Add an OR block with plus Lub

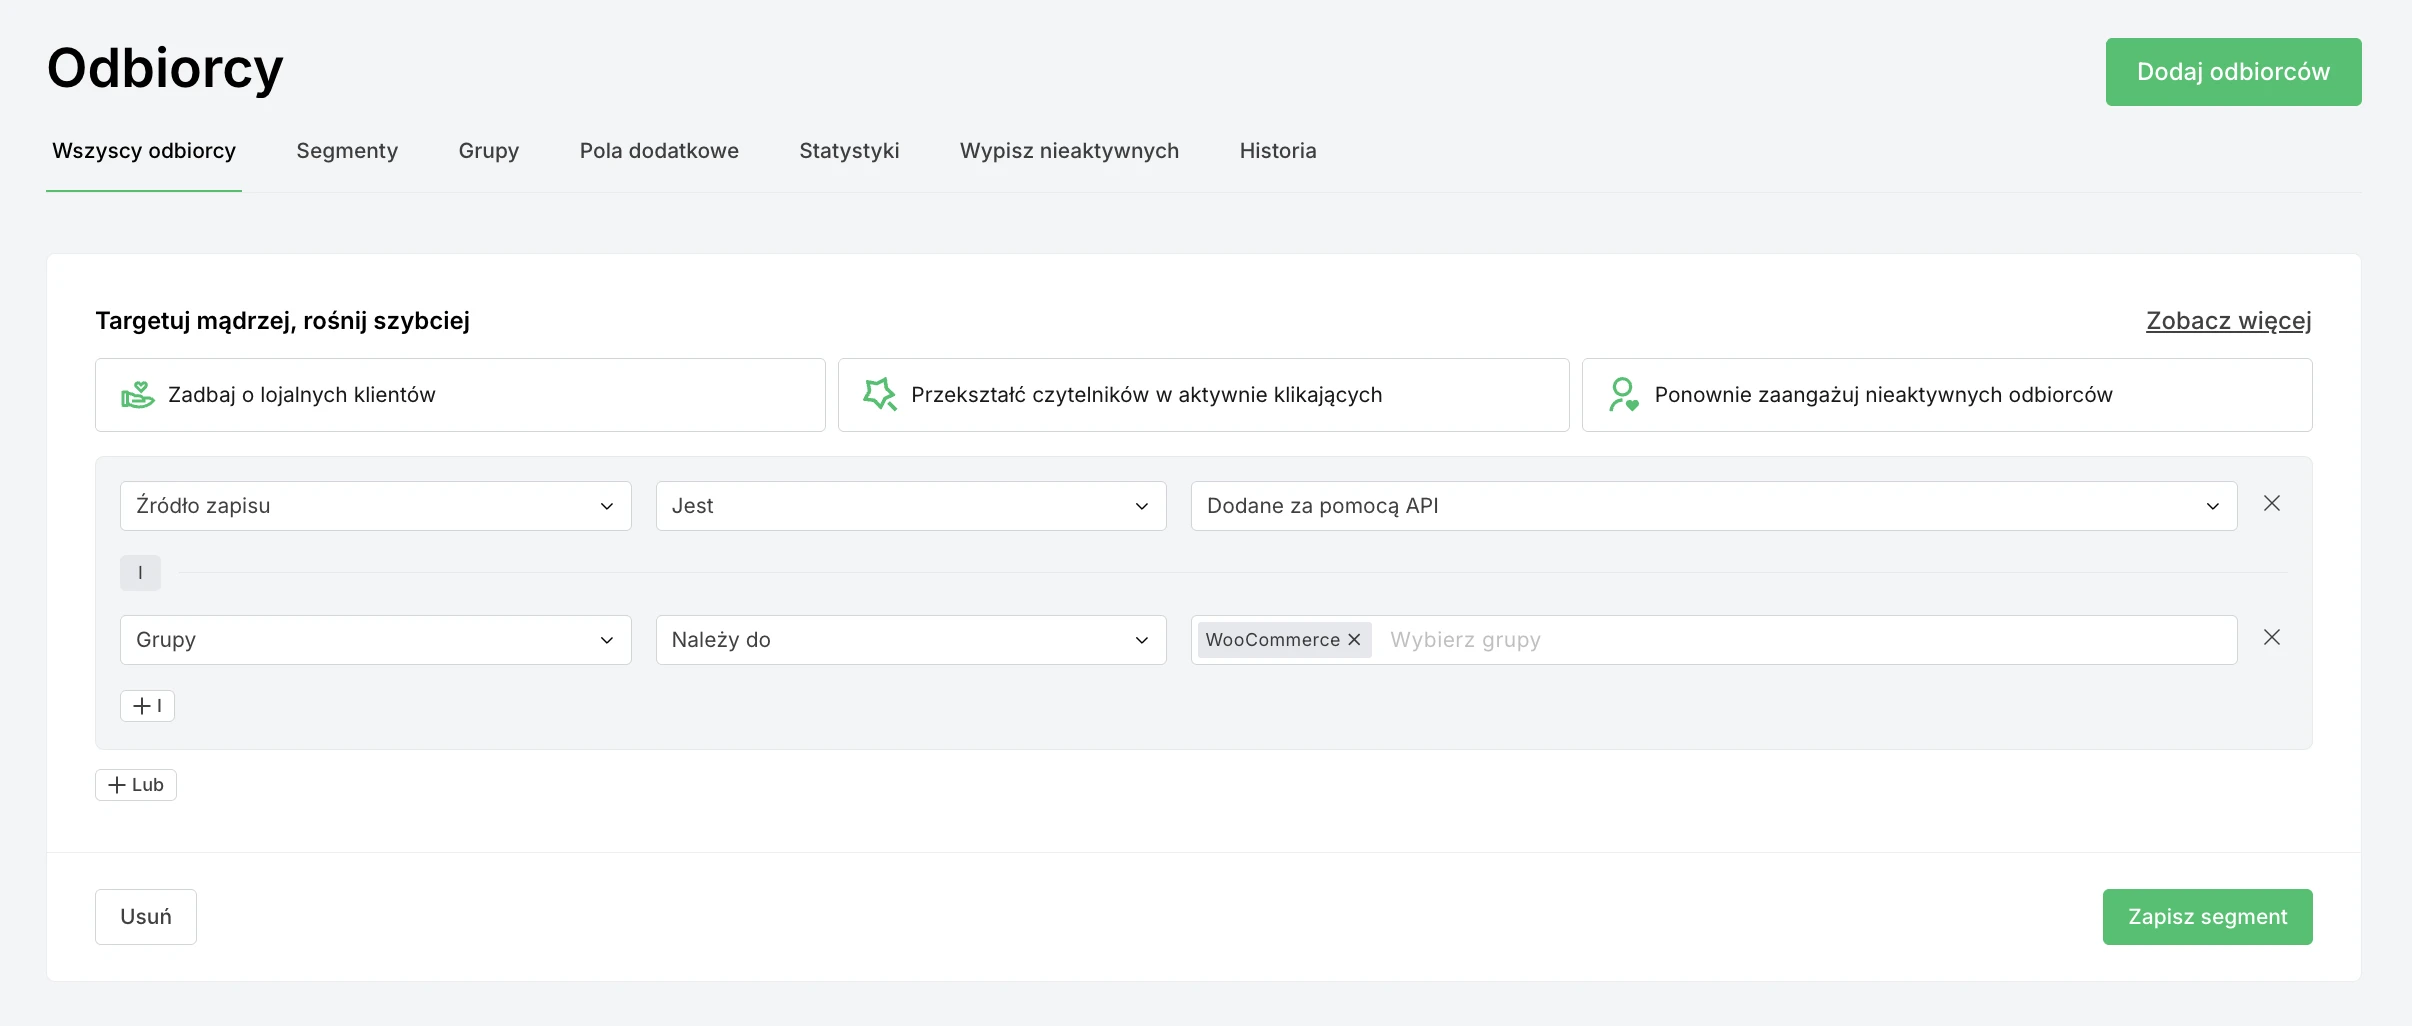point(136,785)
